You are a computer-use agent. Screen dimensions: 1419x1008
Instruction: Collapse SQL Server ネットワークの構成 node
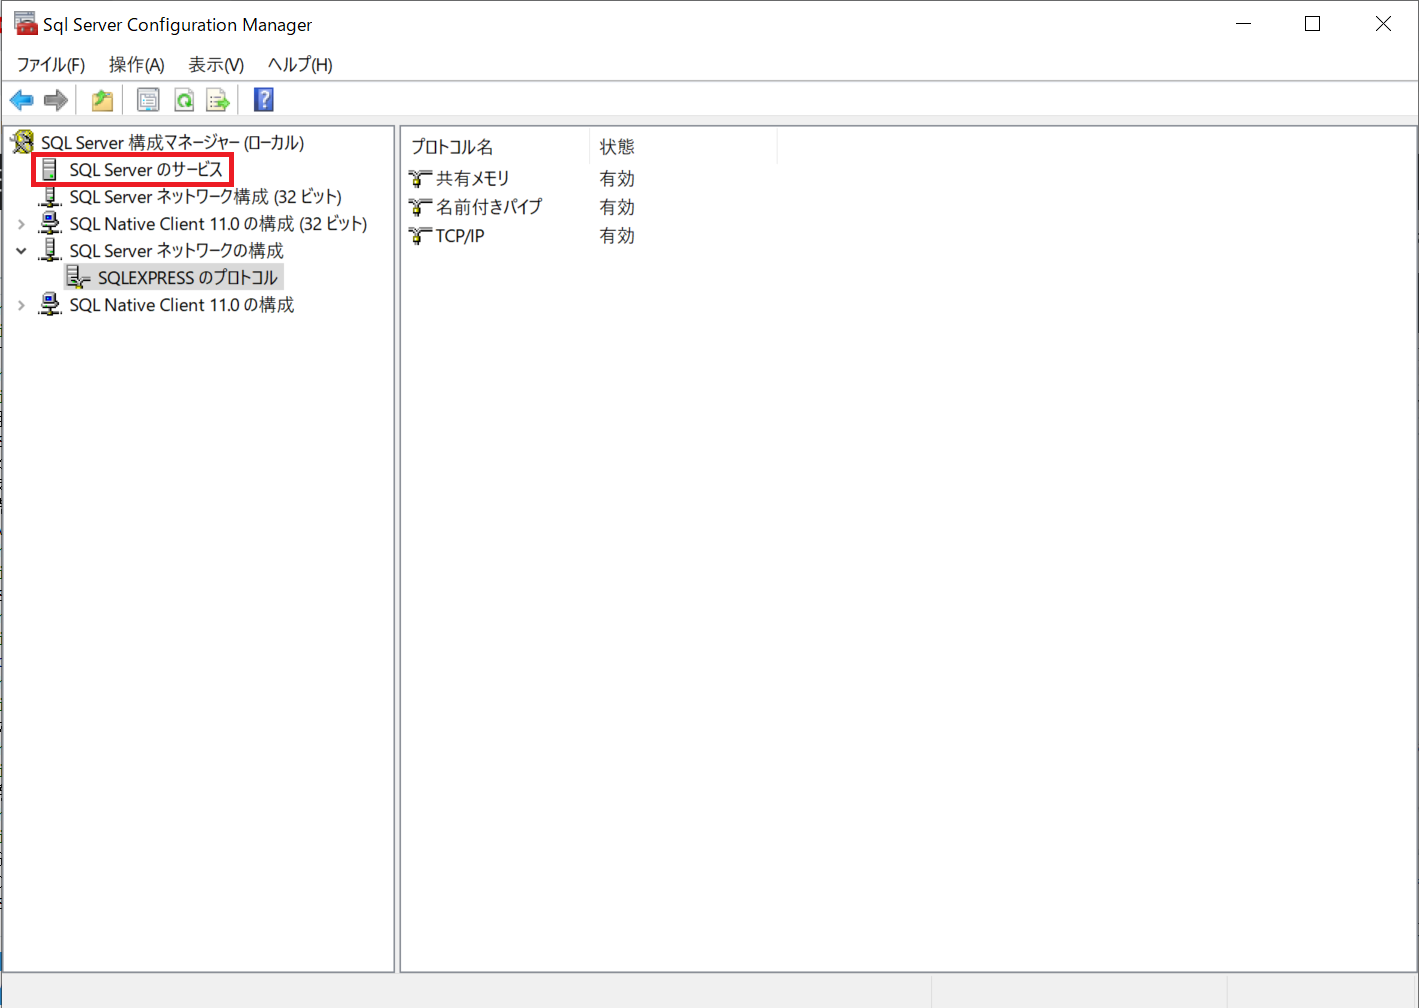click(21, 251)
